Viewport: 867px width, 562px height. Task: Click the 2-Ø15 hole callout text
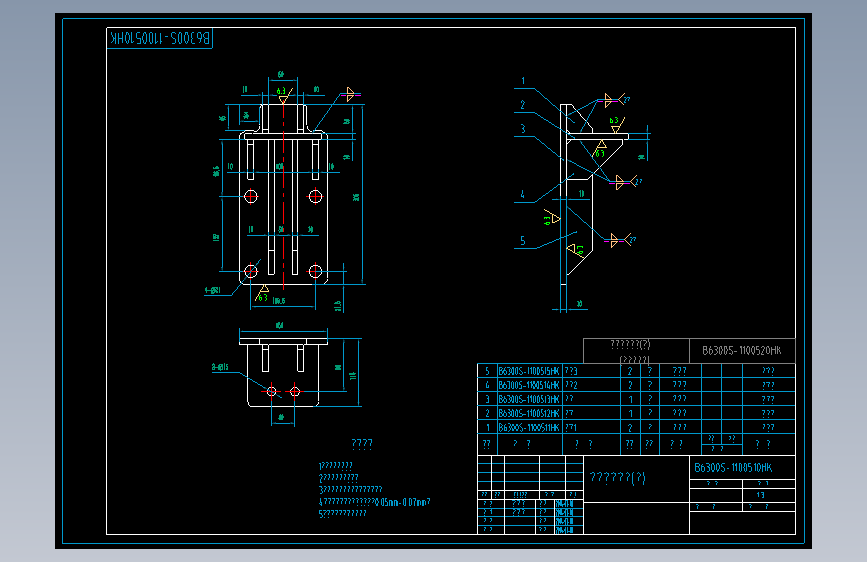click(220, 367)
